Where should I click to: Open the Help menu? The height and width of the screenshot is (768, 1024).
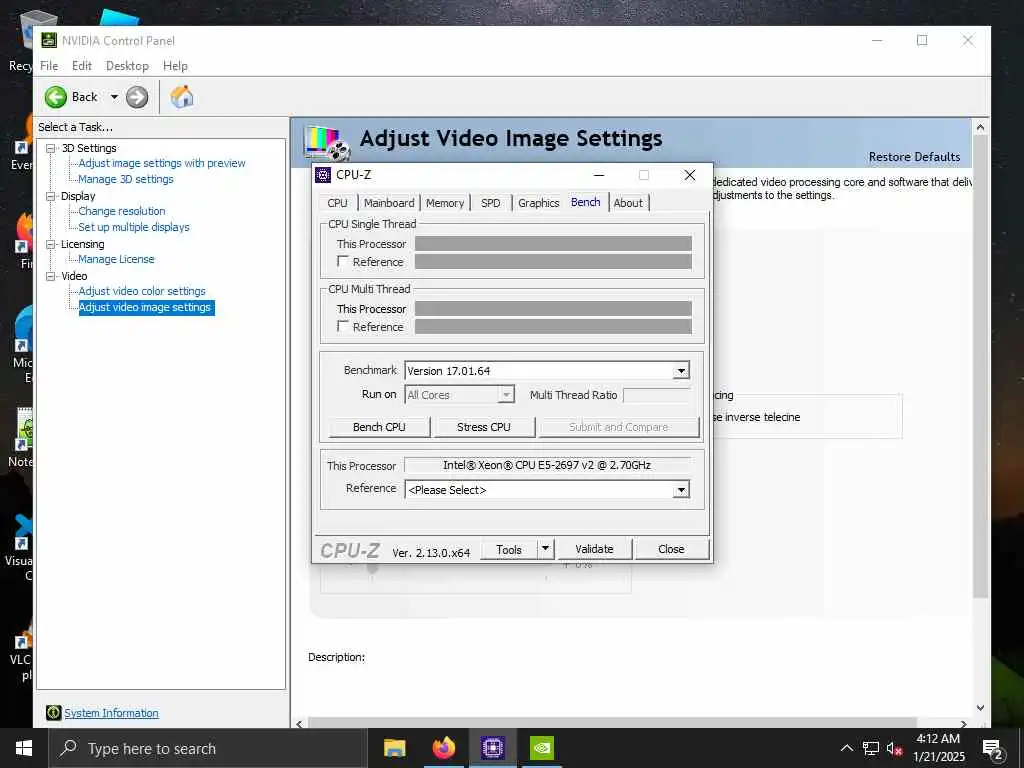(x=175, y=66)
